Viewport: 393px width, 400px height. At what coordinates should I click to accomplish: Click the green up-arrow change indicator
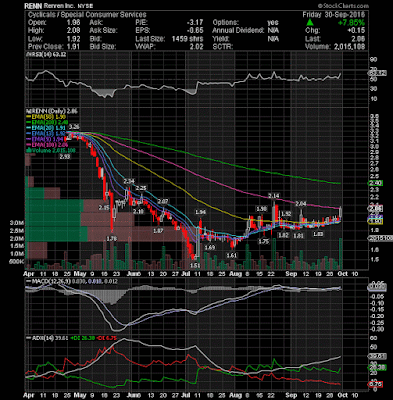click(x=310, y=23)
